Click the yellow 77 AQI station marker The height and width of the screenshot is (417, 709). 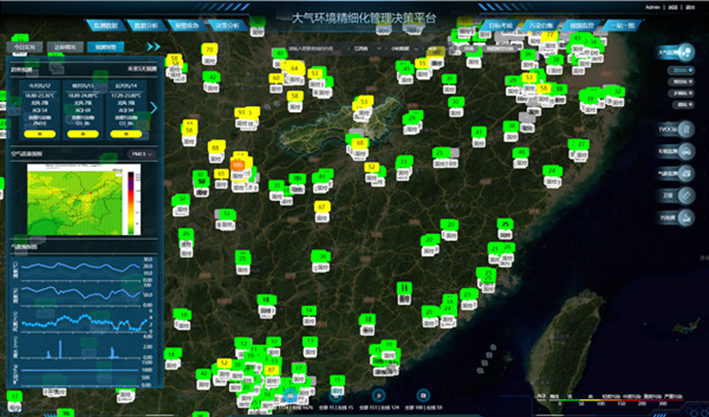[549, 35]
